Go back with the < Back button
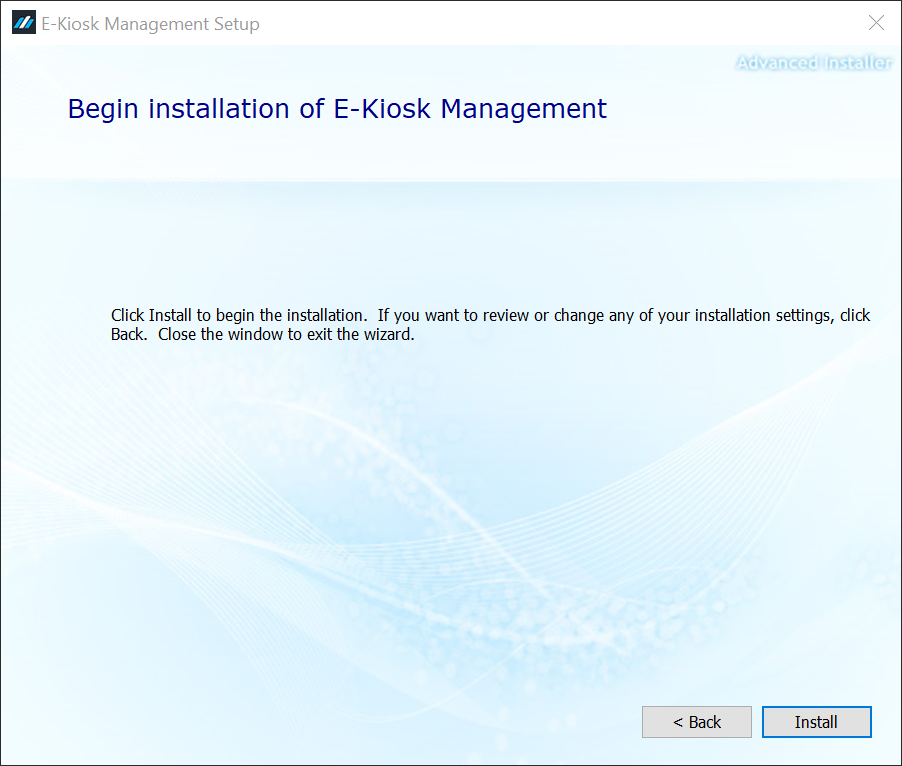Image resolution: width=902 pixels, height=766 pixels. [x=697, y=722]
